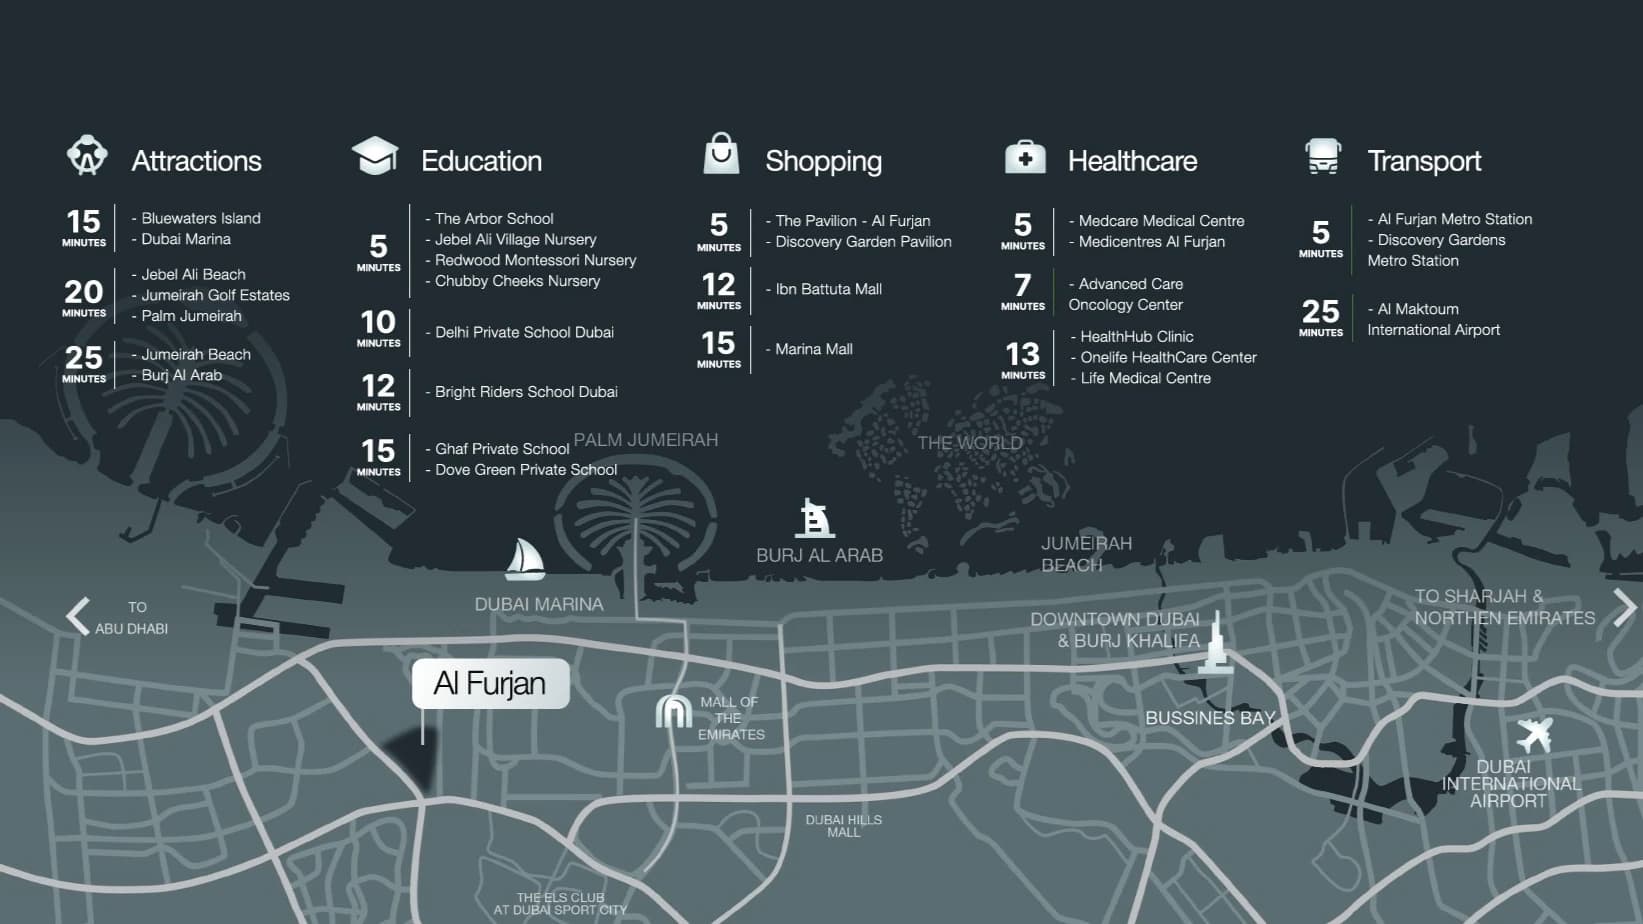Open the Healthcare category heading

coord(1132,161)
